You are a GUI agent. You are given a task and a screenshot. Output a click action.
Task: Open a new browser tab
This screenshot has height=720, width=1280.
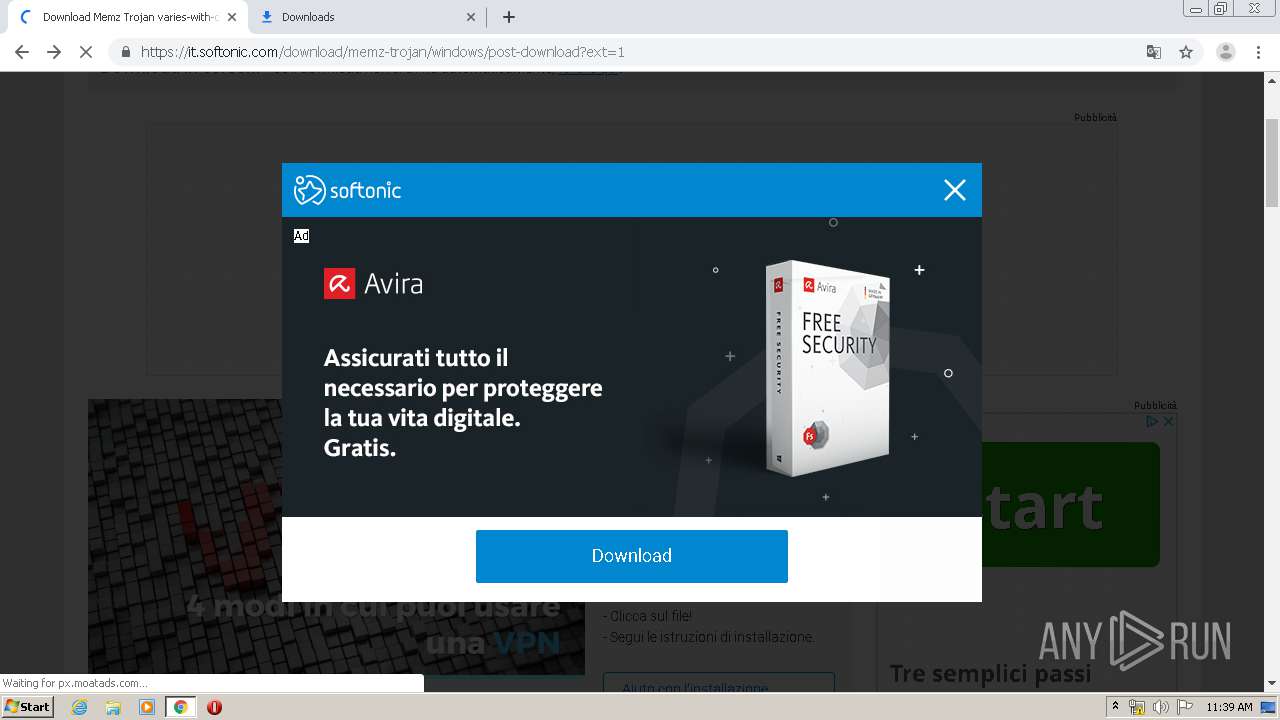509,17
